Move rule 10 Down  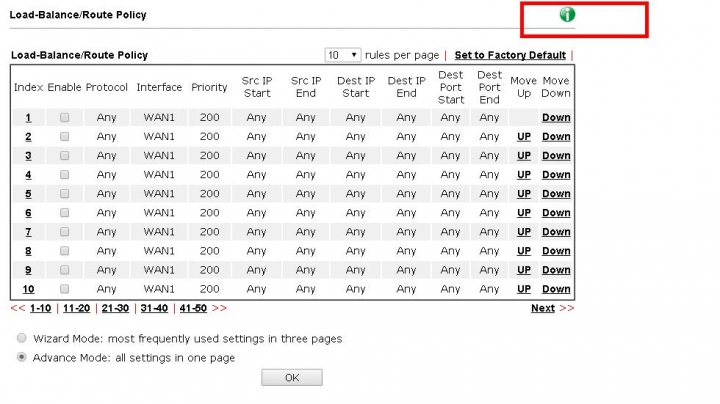click(556, 289)
